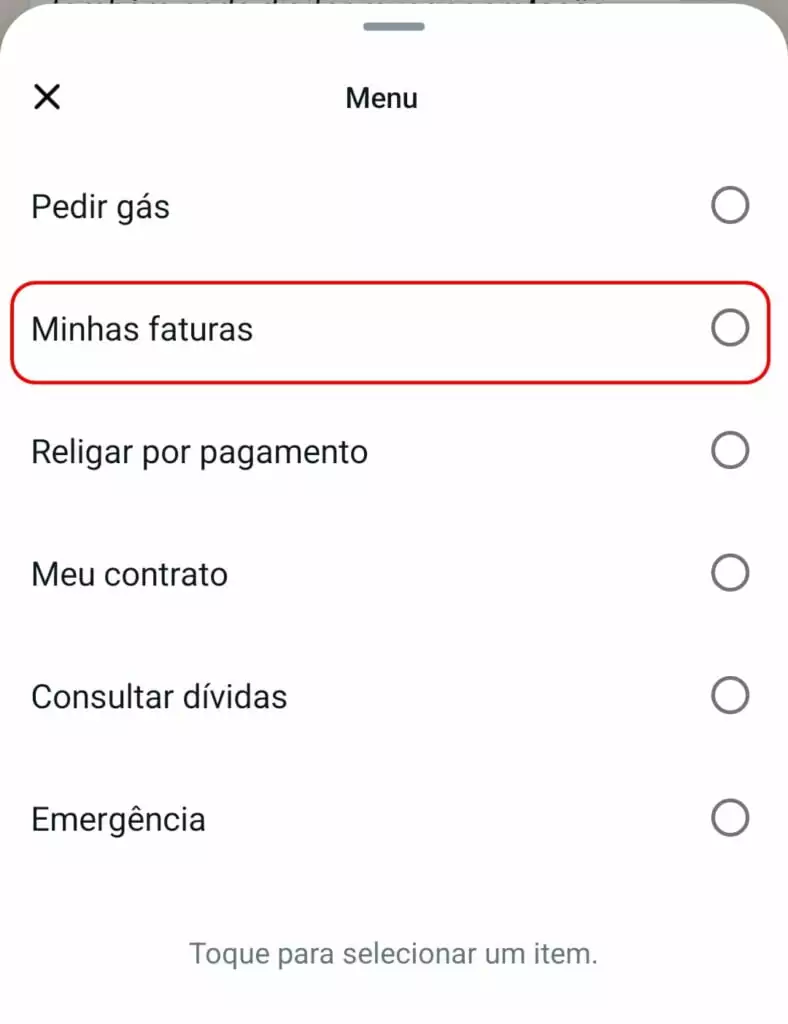The width and height of the screenshot is (788, 1024).
Task: Select the Emergência radio button
Action: (730, 818)
